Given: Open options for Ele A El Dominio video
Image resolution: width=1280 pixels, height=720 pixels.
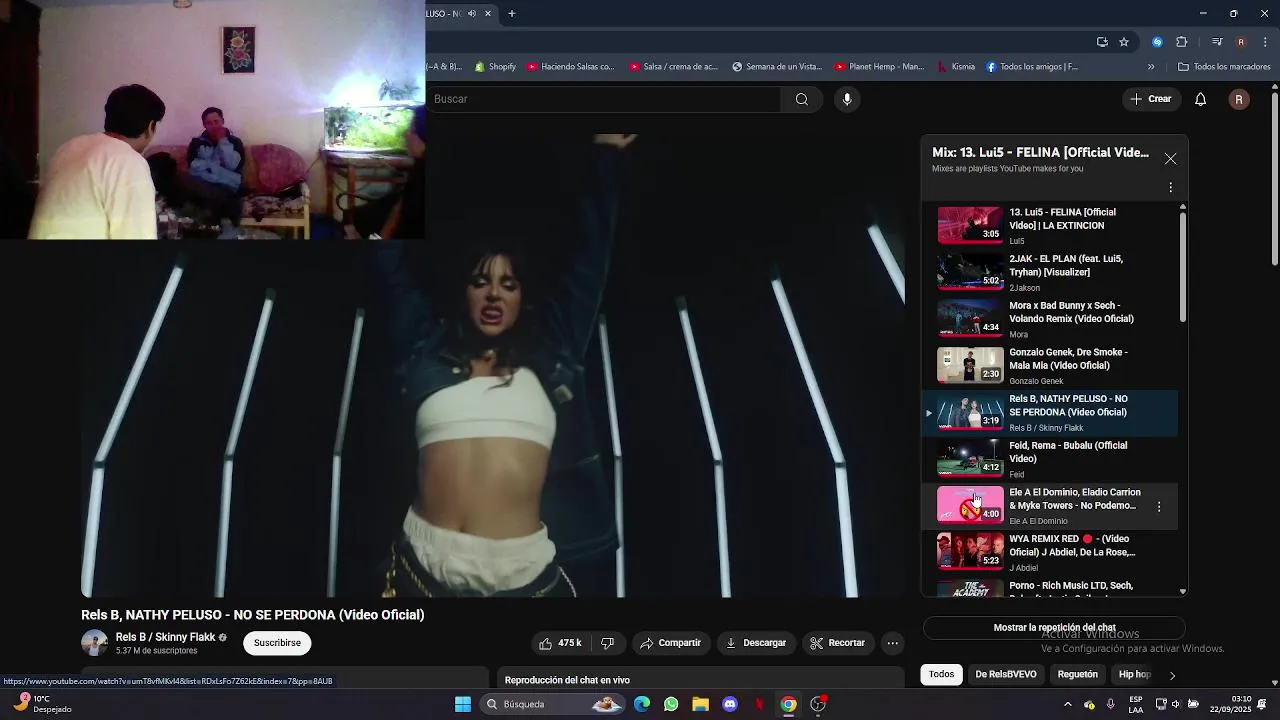Looking at the screenshot, I should pos(1159,507).
